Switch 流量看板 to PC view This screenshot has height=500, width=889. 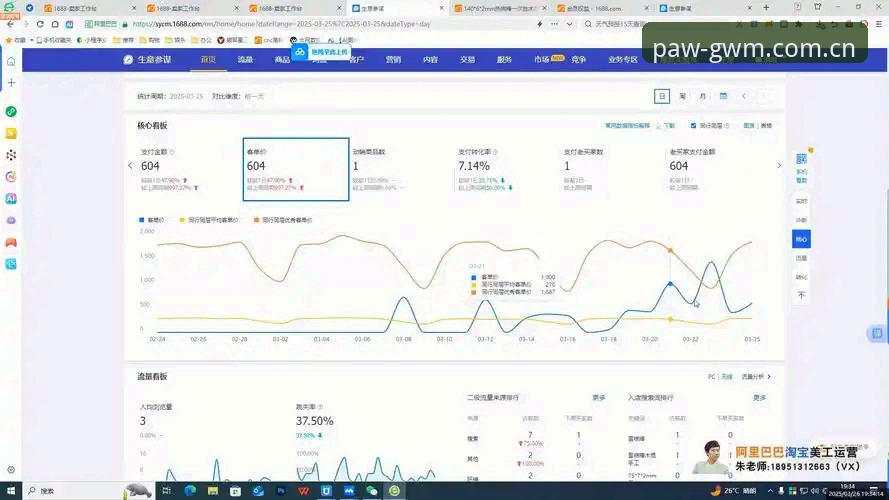pos(712,376)
